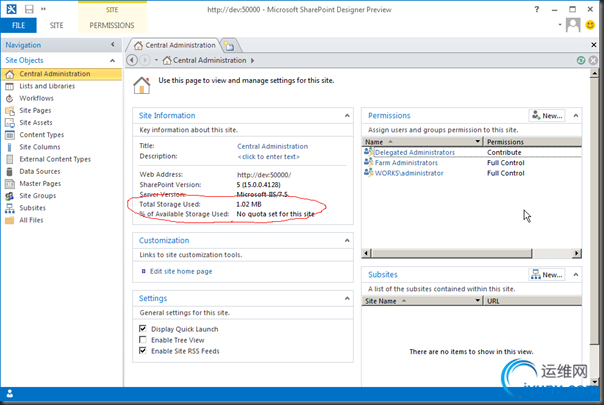Open ribbon display options arrow
Image resolution: width=604 pixels, height=405 pixels.
click(x=560, y=25)
